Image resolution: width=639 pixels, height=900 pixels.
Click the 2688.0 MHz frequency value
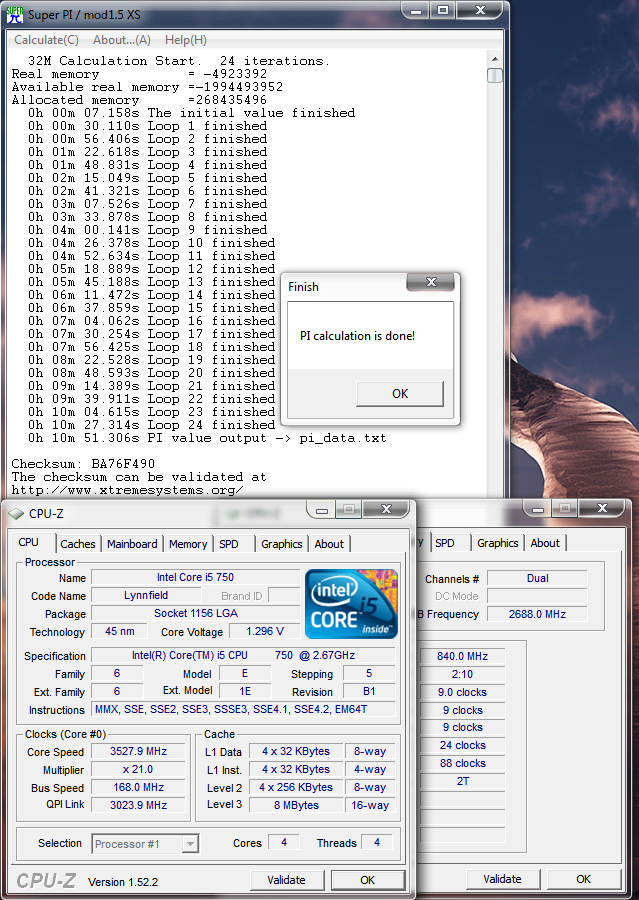click(x=537, y=614)
